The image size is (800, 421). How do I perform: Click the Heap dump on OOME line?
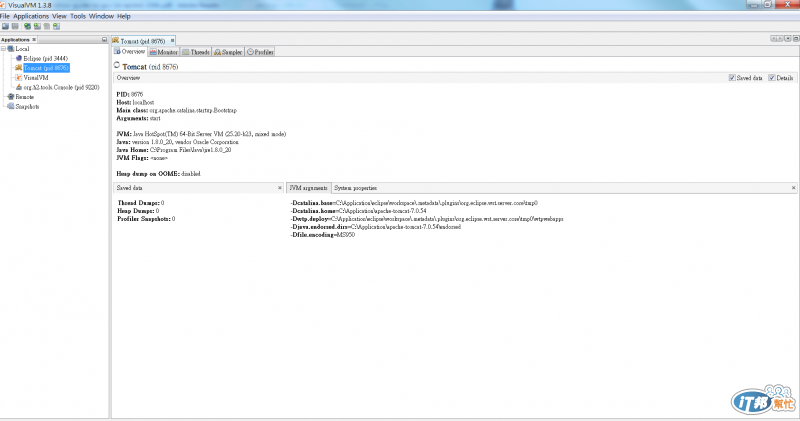158,174
